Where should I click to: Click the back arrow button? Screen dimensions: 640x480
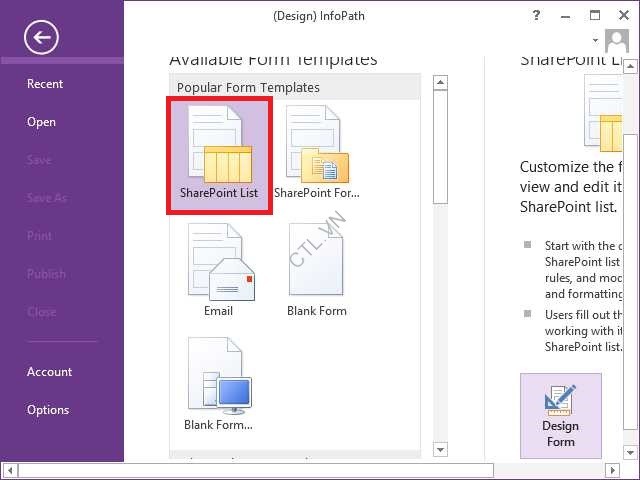point(41,38)
